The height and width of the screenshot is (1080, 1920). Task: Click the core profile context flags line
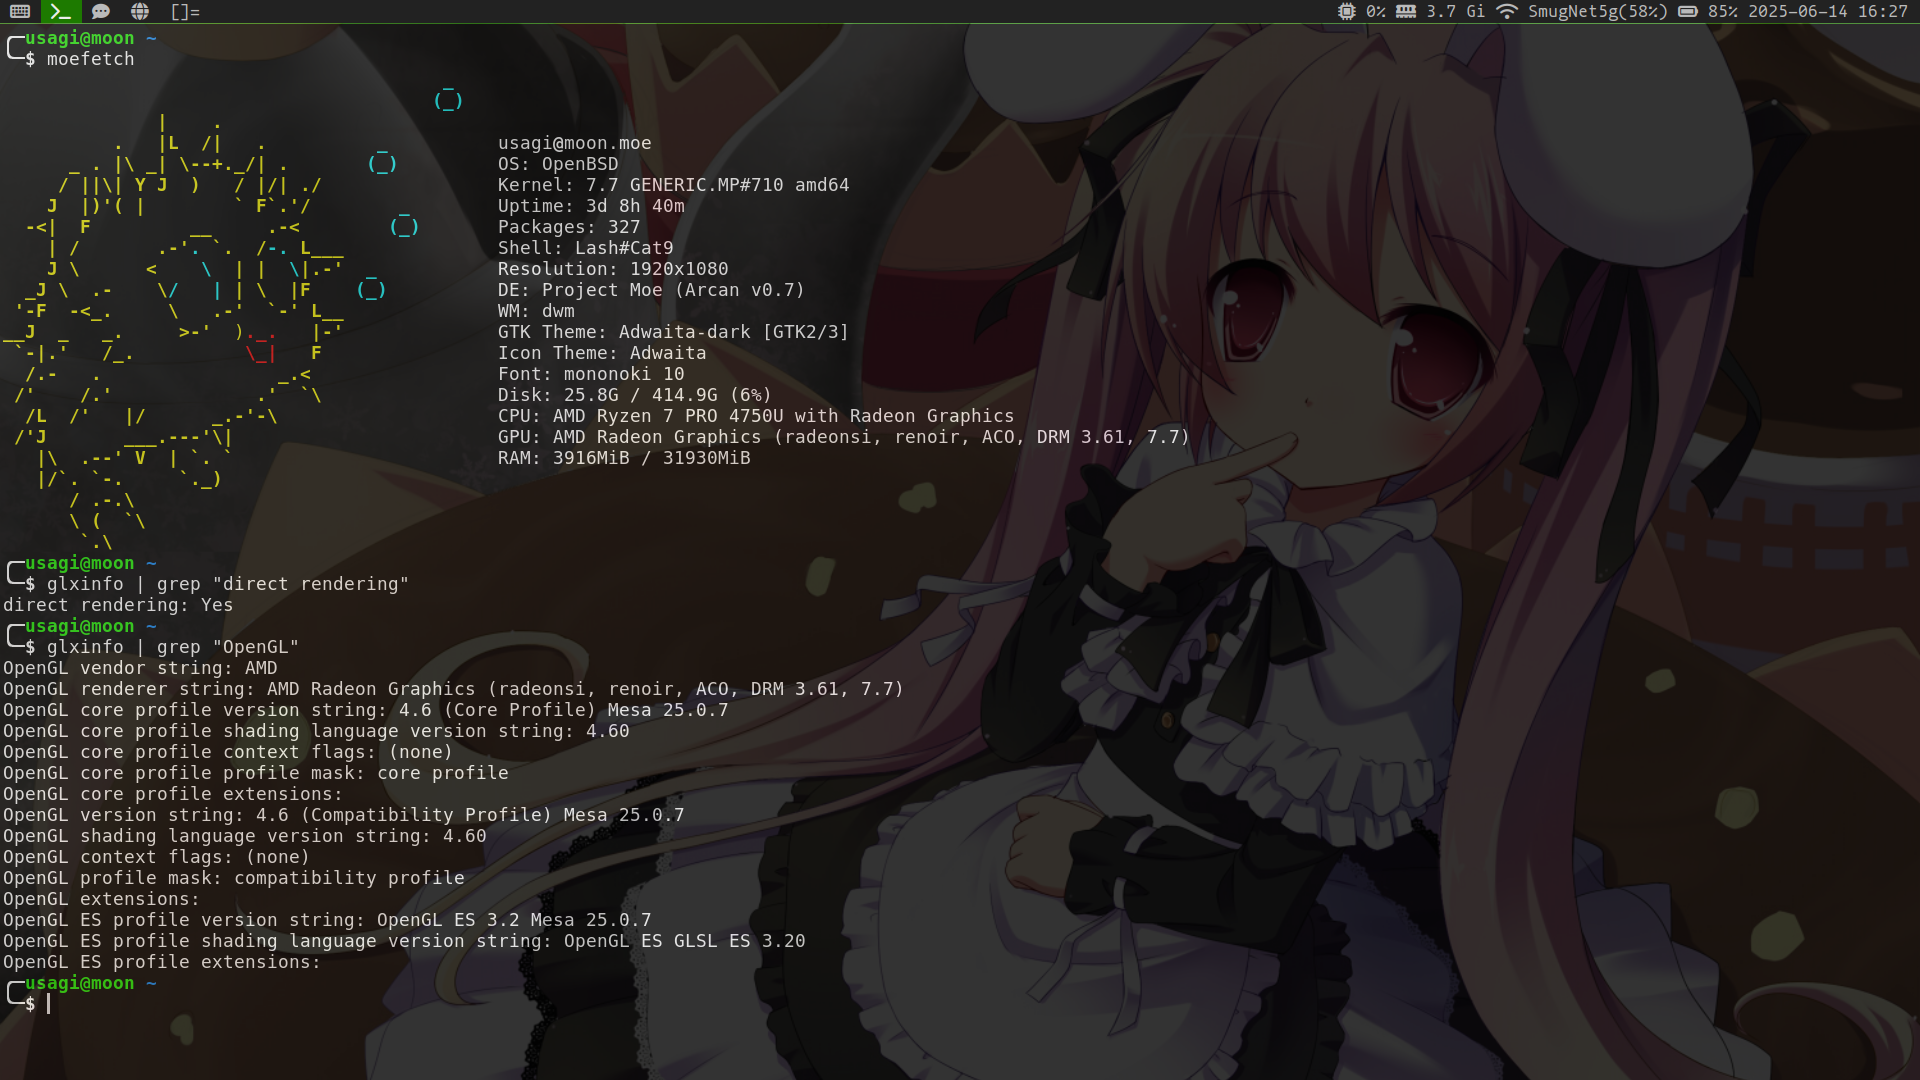pyautogui.click(x=228, y=752)
